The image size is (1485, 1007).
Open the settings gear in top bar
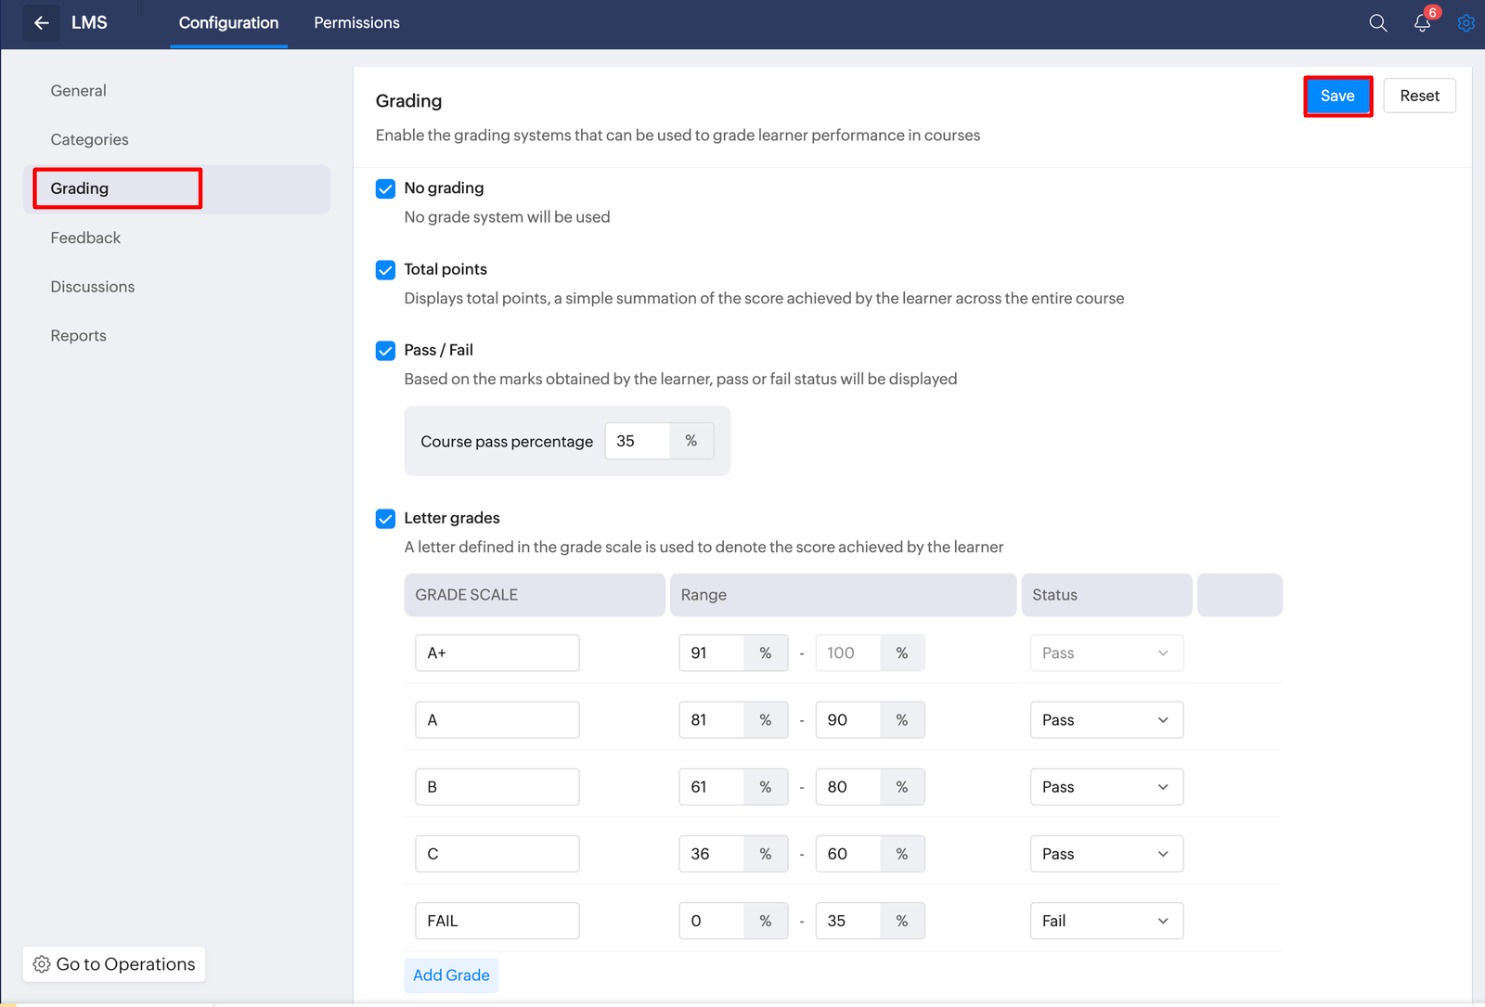1465,23
